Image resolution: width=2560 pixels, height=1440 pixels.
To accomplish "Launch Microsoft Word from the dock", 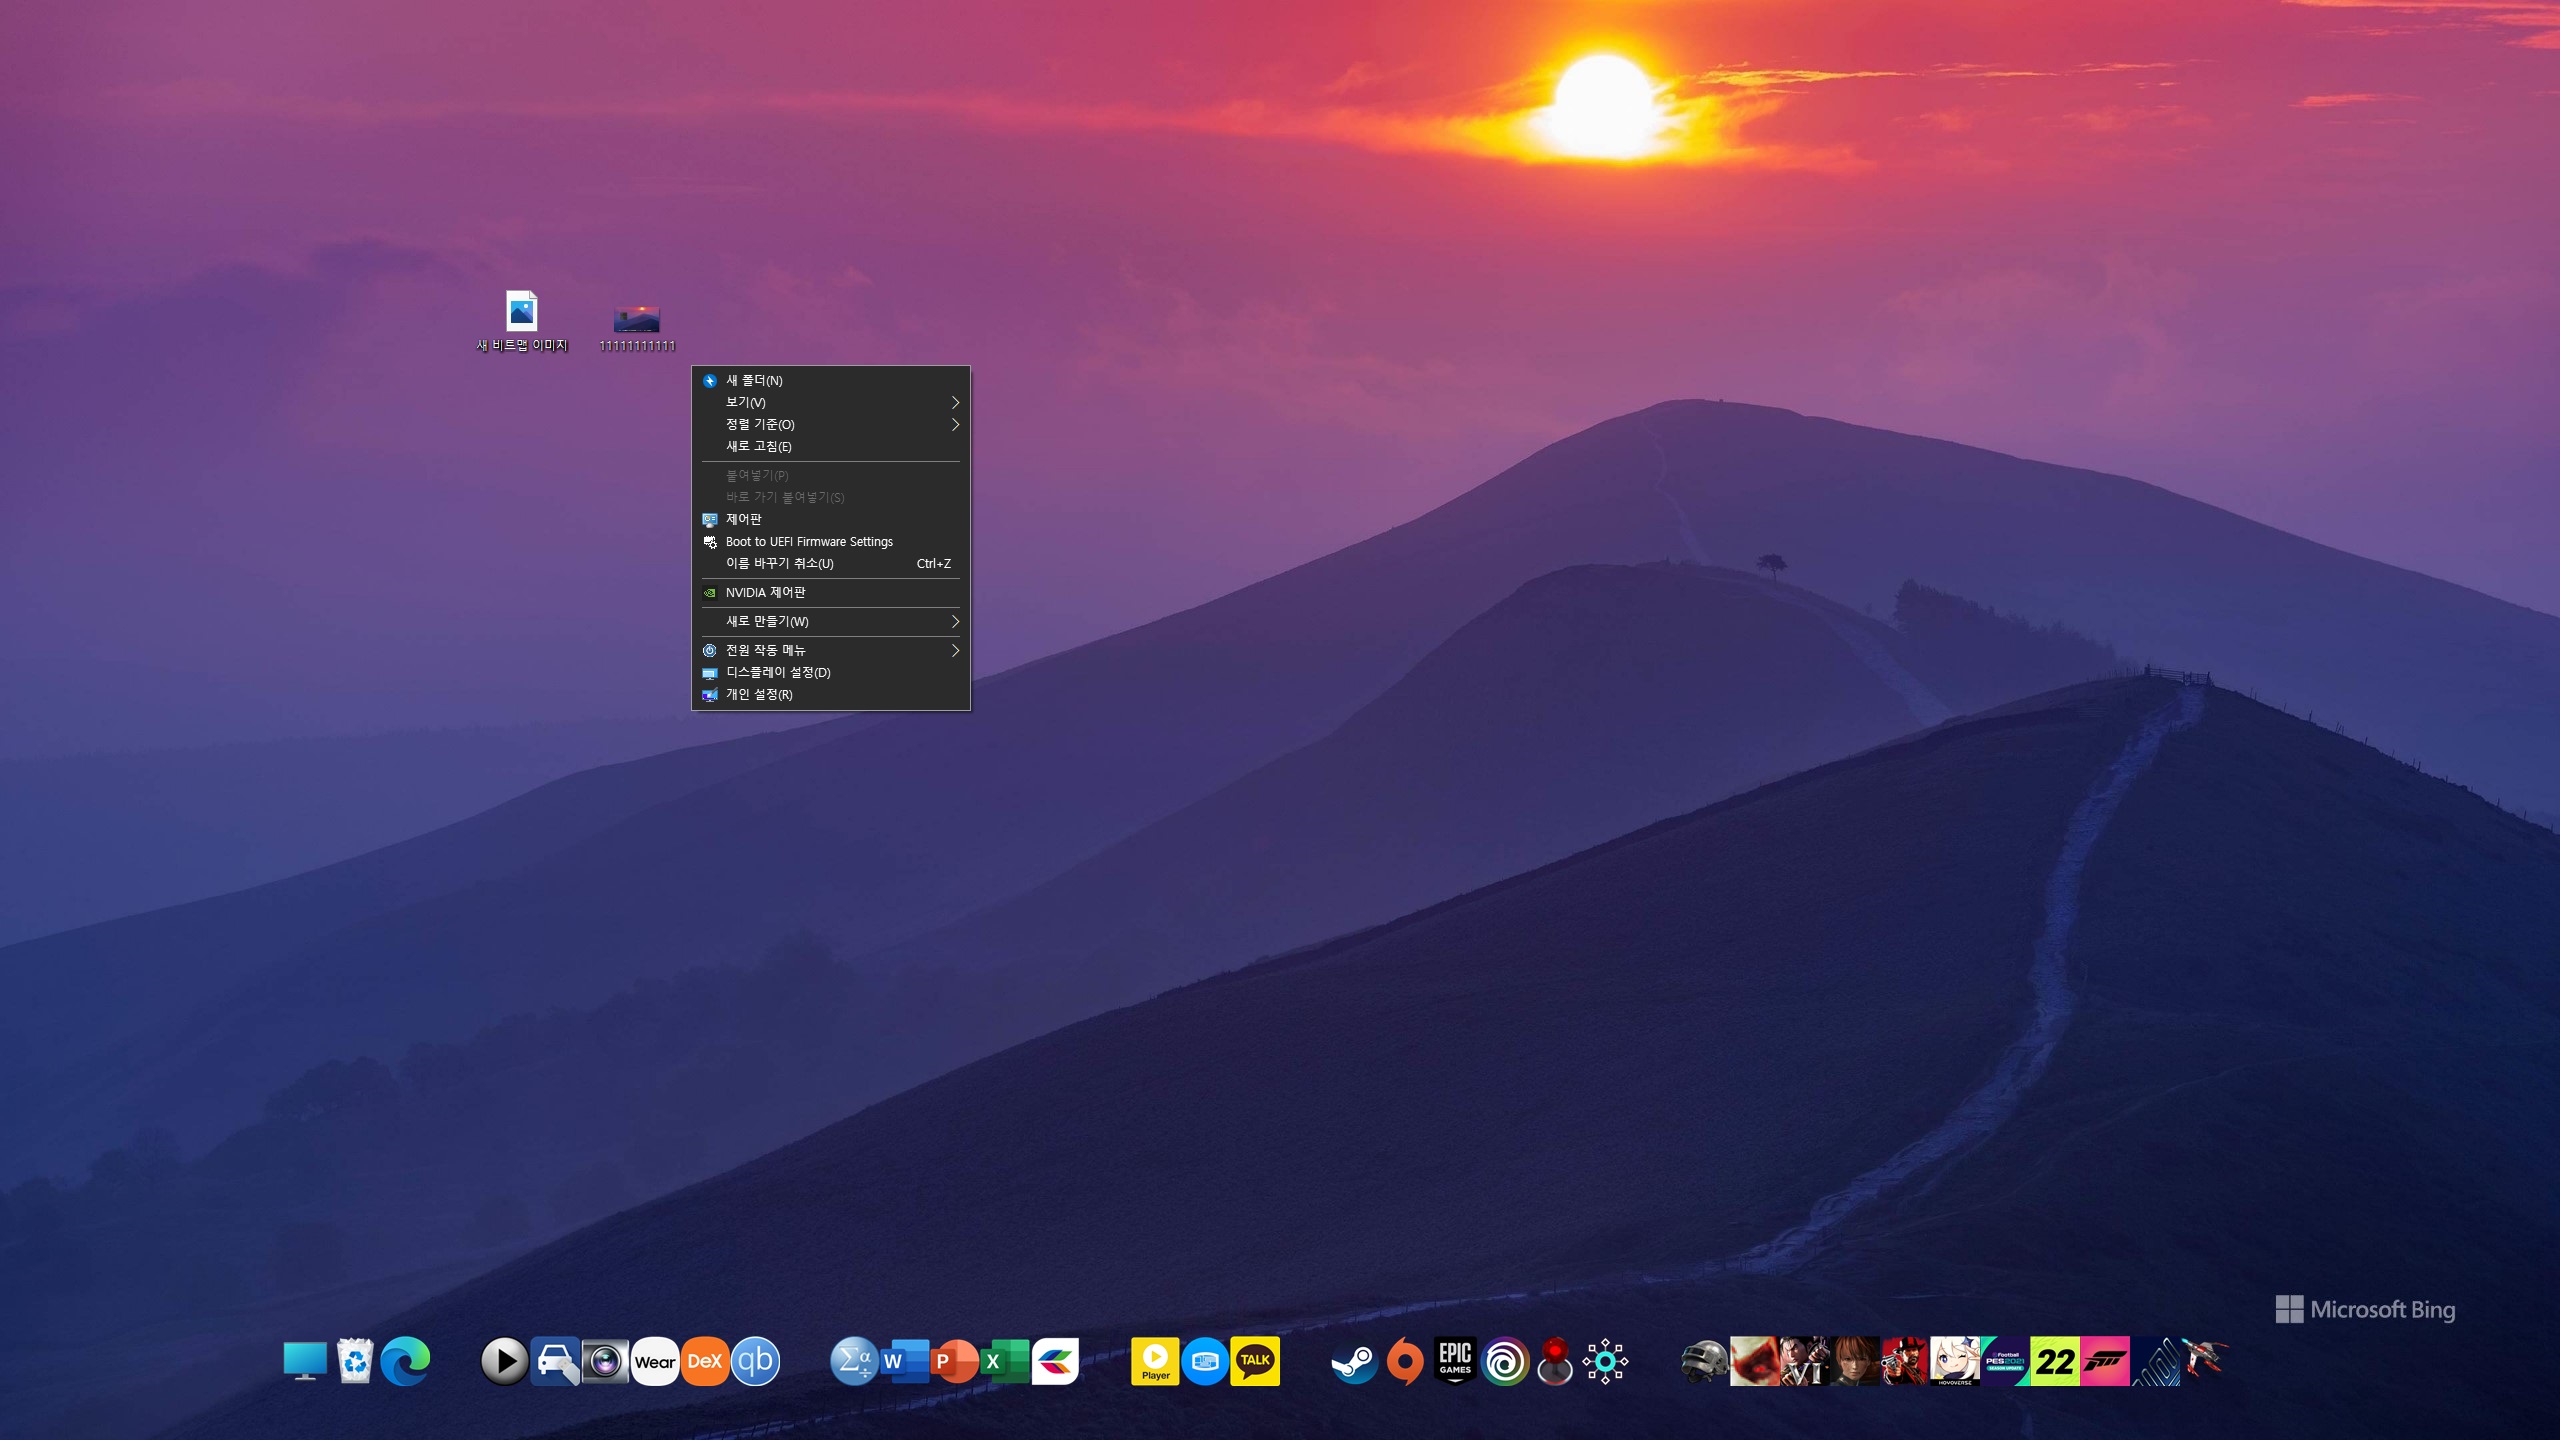I will (905, 1361).
